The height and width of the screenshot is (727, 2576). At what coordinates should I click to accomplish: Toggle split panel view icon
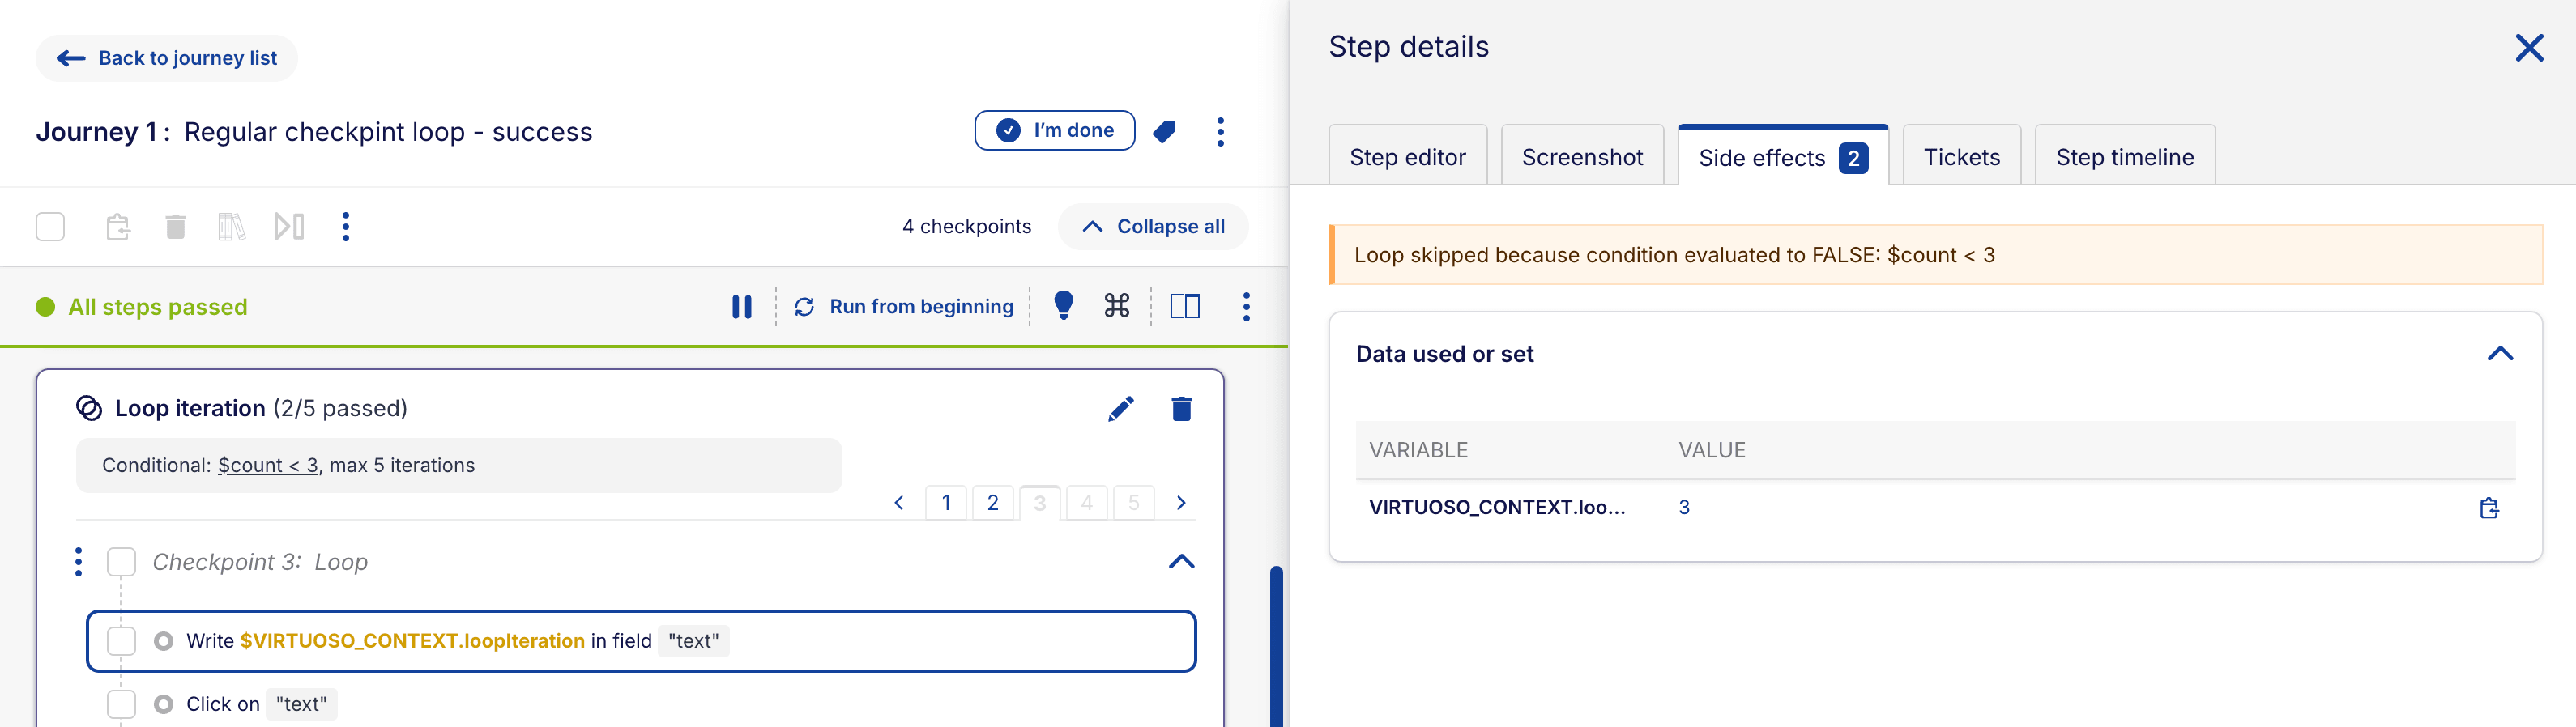pos(1184,306)
